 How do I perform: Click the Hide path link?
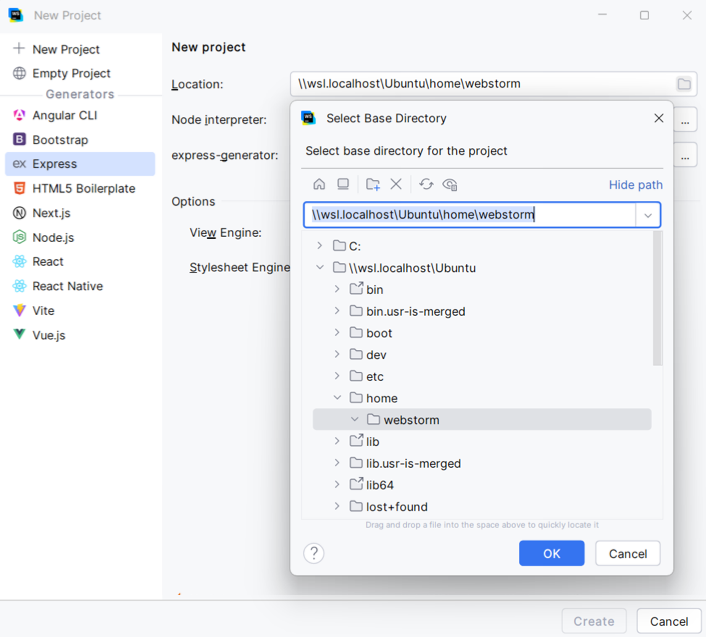(635, 185)
